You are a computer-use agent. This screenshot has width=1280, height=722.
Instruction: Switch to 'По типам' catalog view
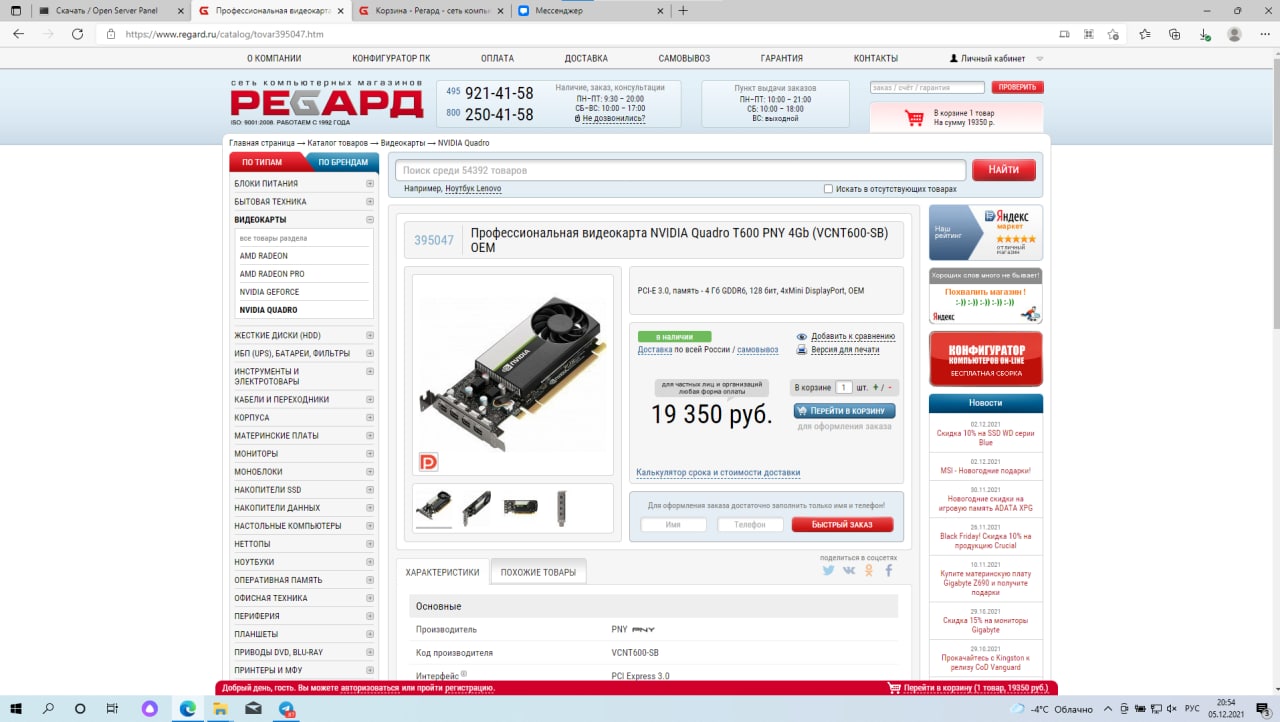click(261, 162)
